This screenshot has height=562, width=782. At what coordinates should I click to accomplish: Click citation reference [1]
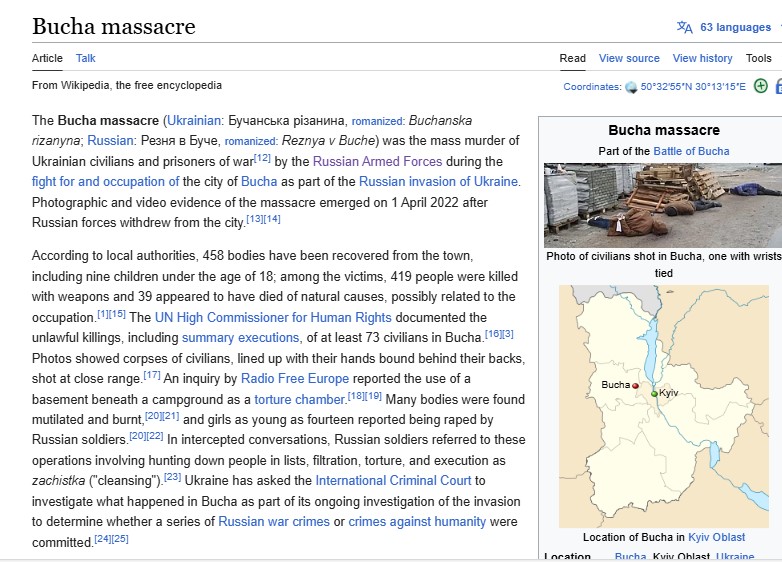[102, 314]
